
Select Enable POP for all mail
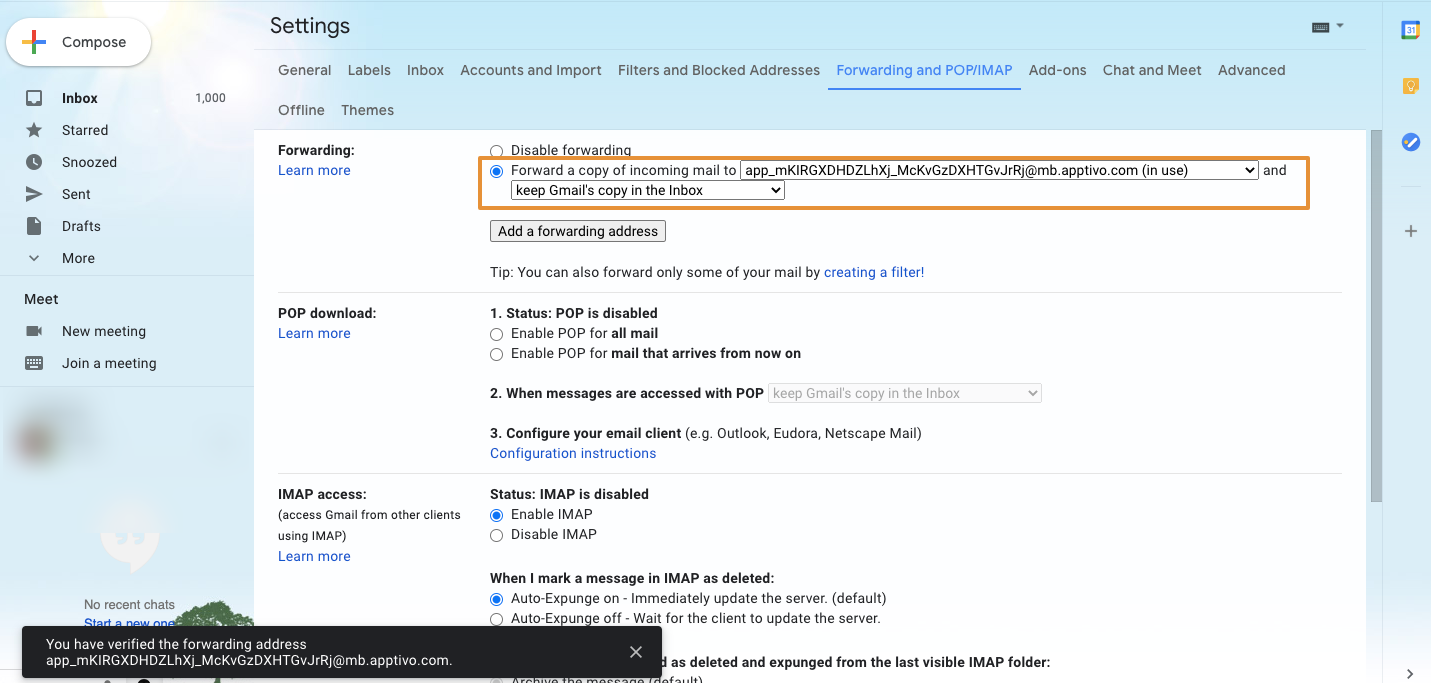coord(497,333)
